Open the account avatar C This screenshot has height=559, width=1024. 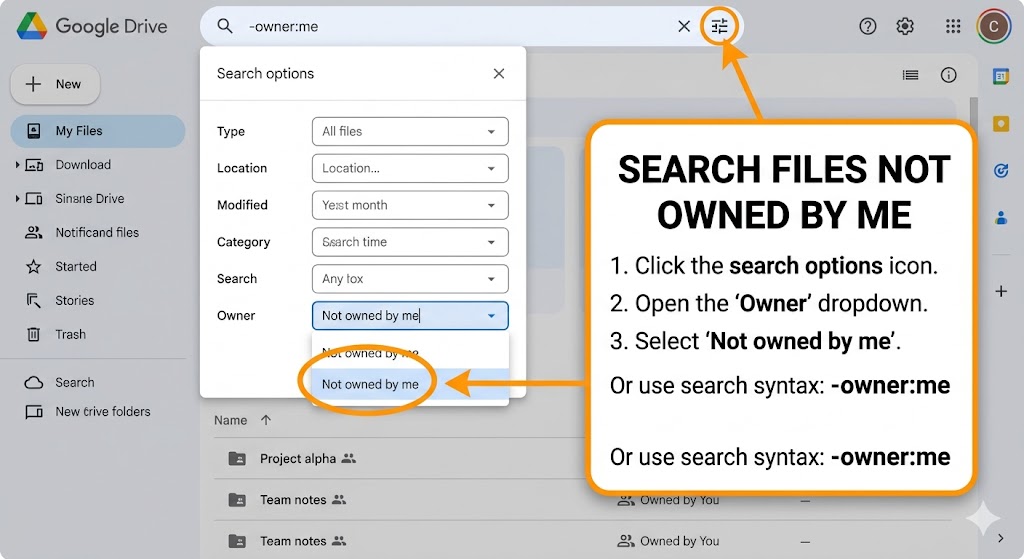click(x=993, y=26)
